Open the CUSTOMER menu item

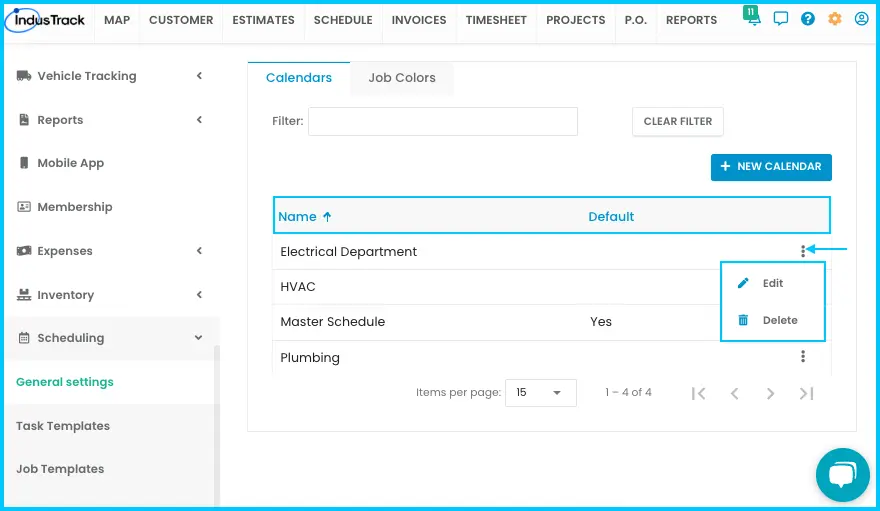click(181, 20)
